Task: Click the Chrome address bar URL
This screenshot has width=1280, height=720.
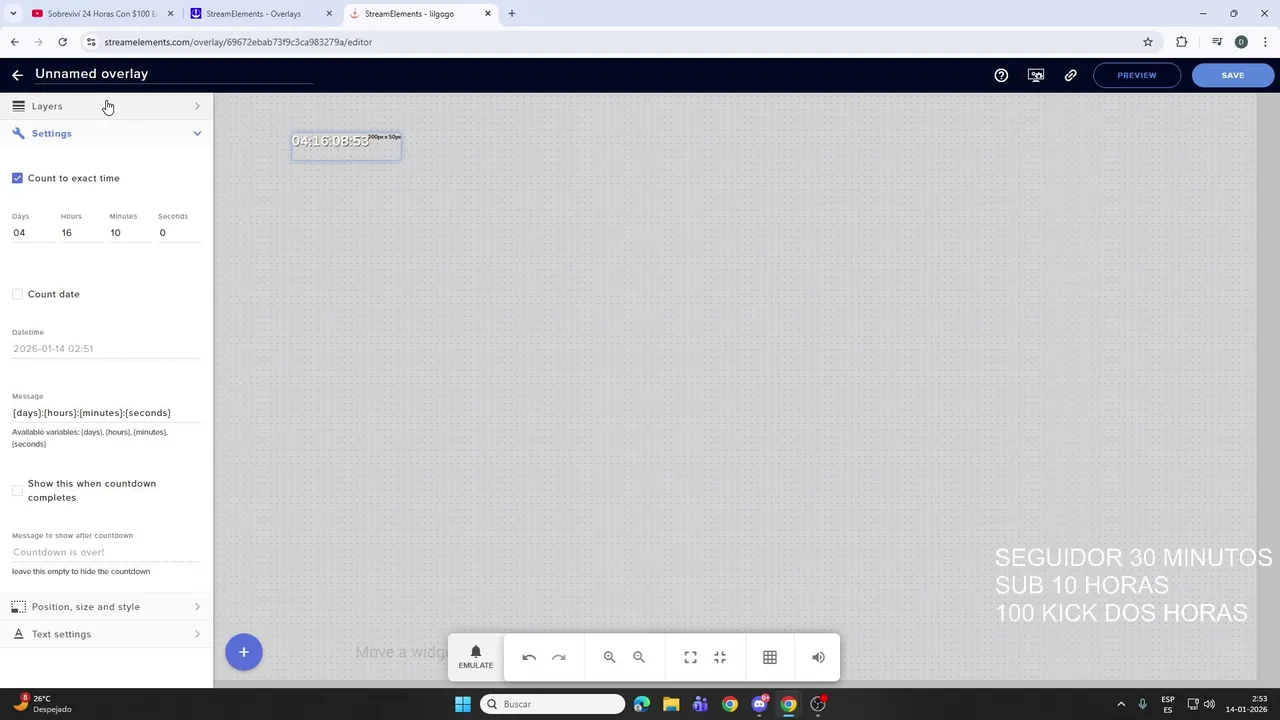Action: (238, 42)
